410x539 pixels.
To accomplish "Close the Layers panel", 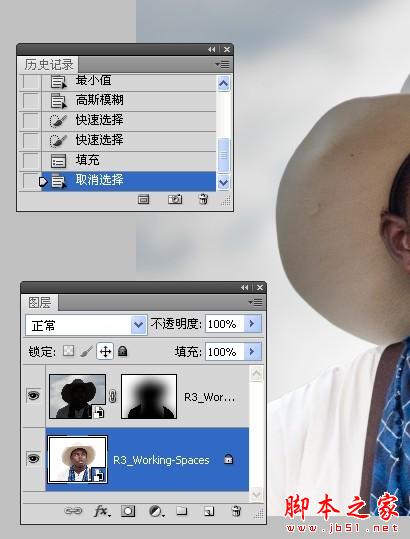I will click(260, 287).
